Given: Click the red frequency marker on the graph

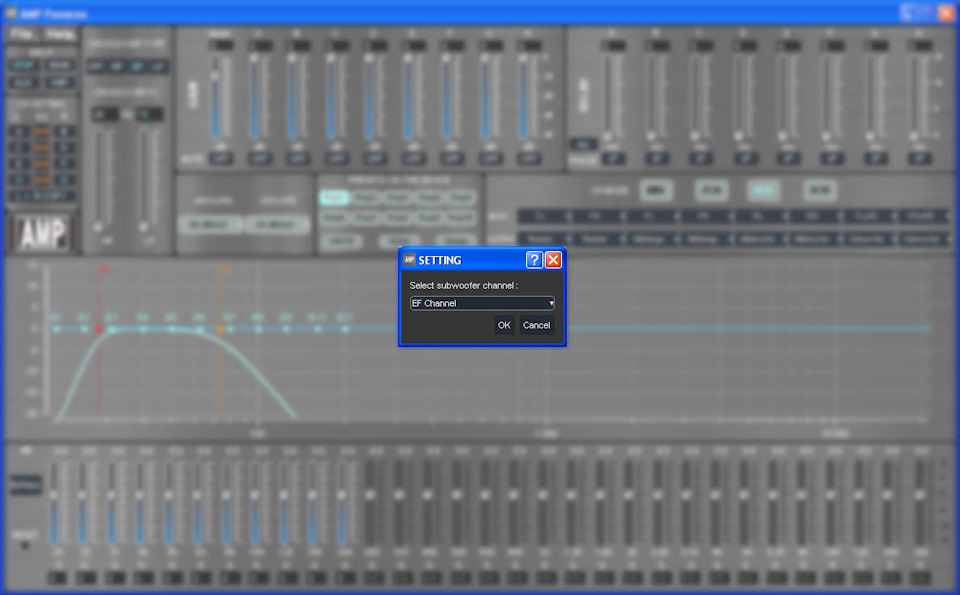Looking at the screenshot, I should (x=99, y=329).
